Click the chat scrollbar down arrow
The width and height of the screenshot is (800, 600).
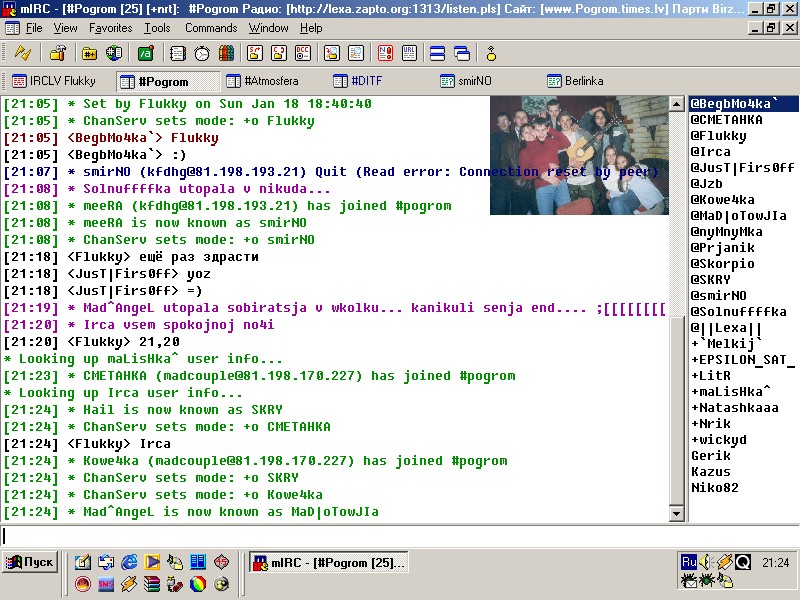[676, 514]
